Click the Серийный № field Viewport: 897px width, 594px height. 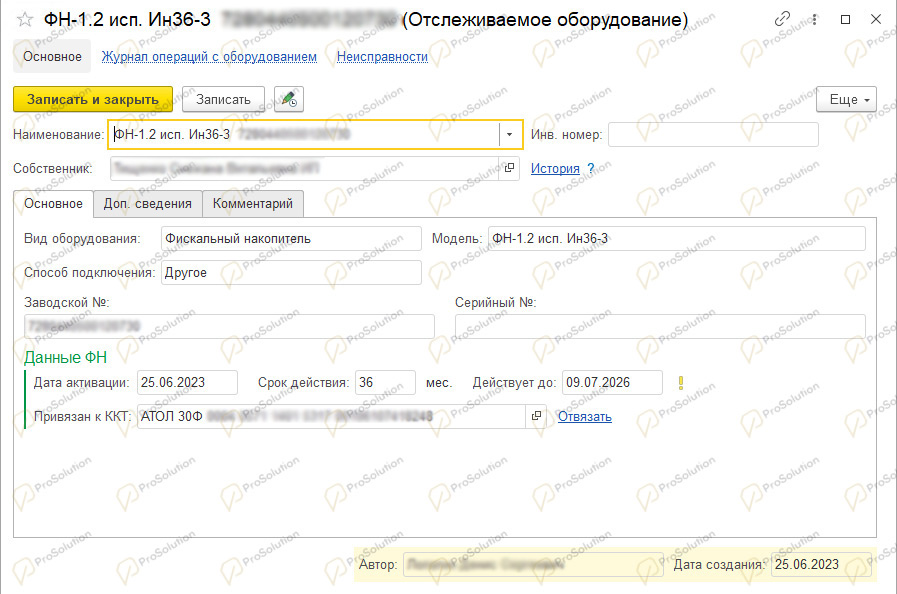pyautogui.click(x=660, y=326)
